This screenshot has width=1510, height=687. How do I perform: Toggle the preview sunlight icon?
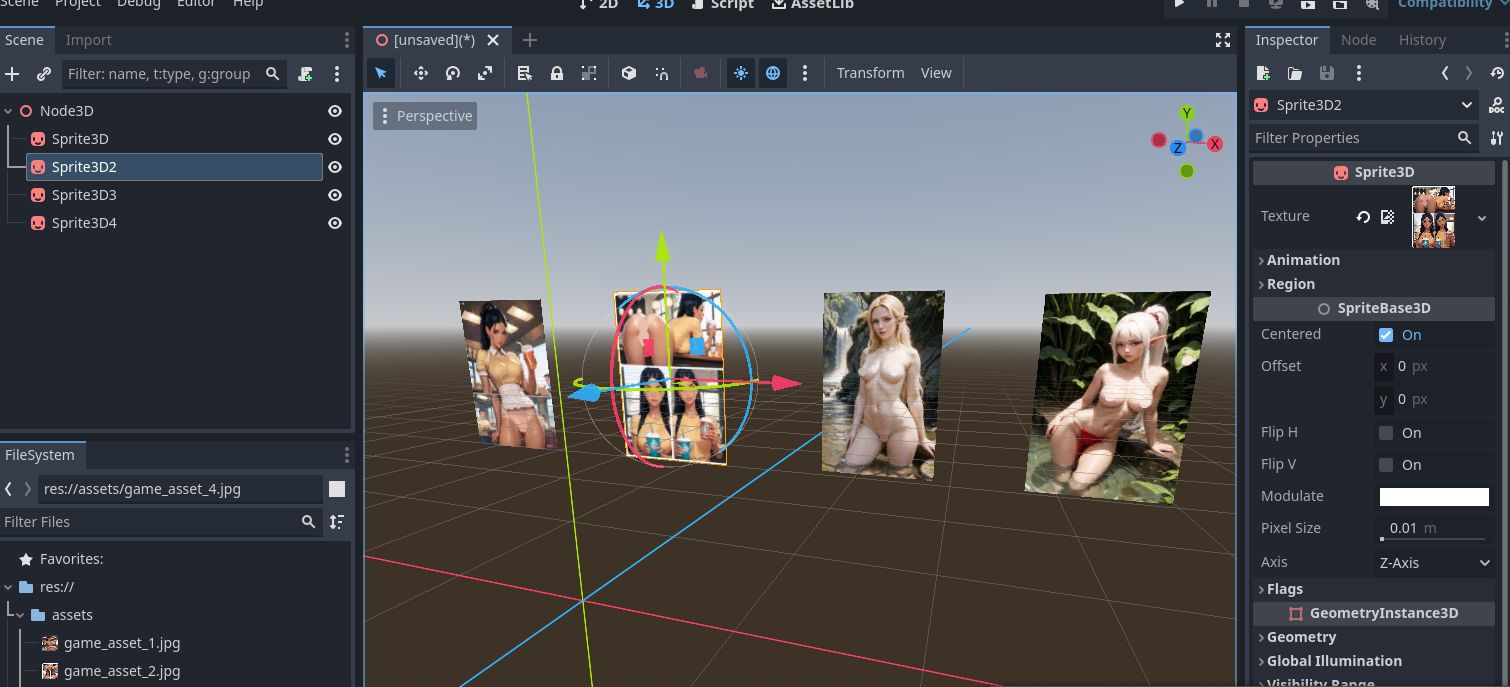(741, 73)
